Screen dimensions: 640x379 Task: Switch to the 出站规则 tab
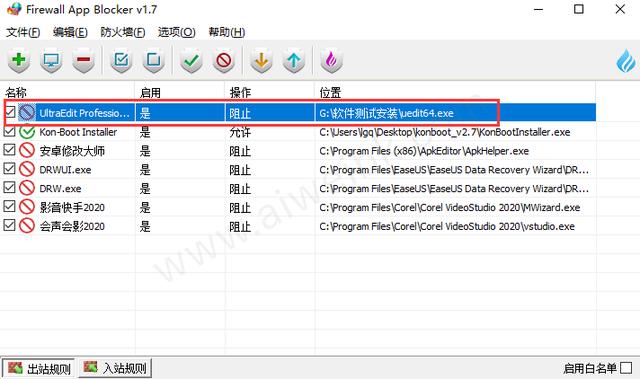pos(39,368)
